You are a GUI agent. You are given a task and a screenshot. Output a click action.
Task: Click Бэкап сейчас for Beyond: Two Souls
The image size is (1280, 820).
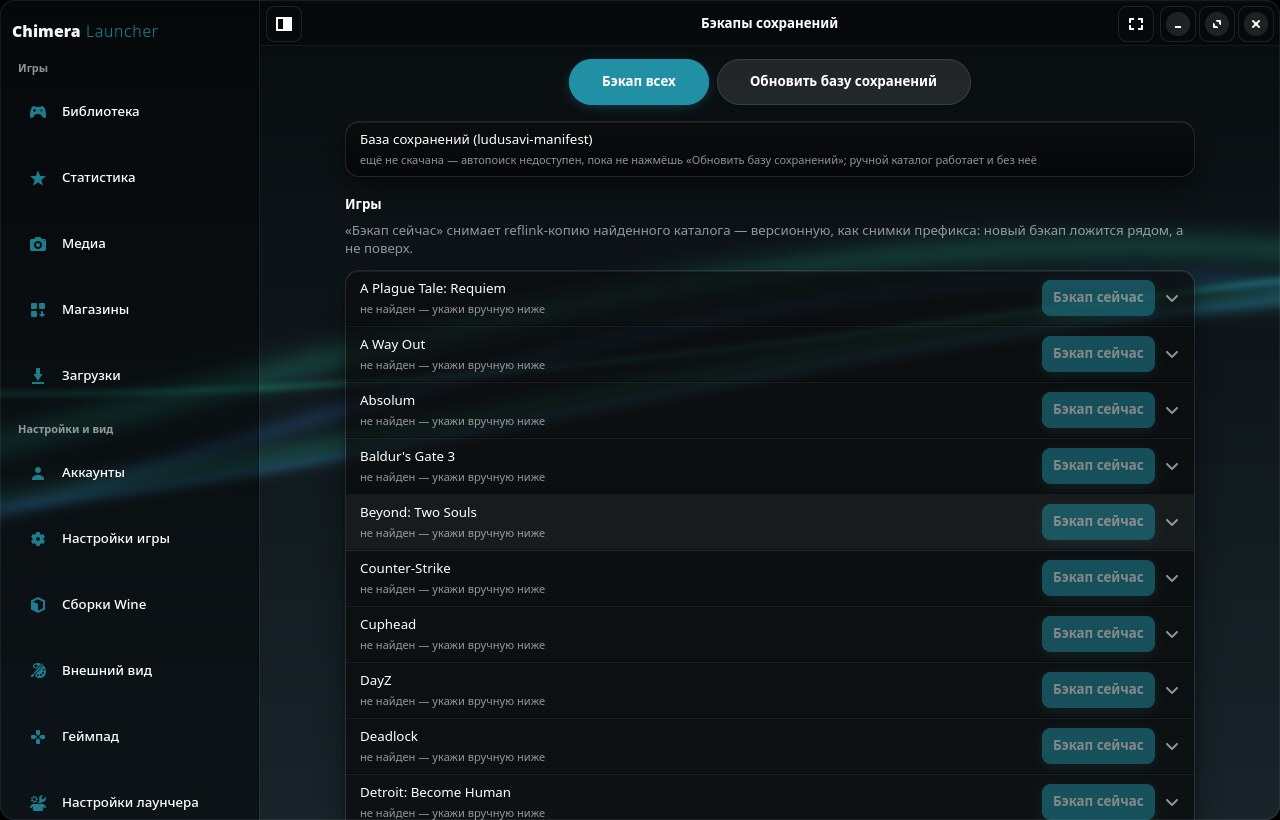pos(1098,522)
